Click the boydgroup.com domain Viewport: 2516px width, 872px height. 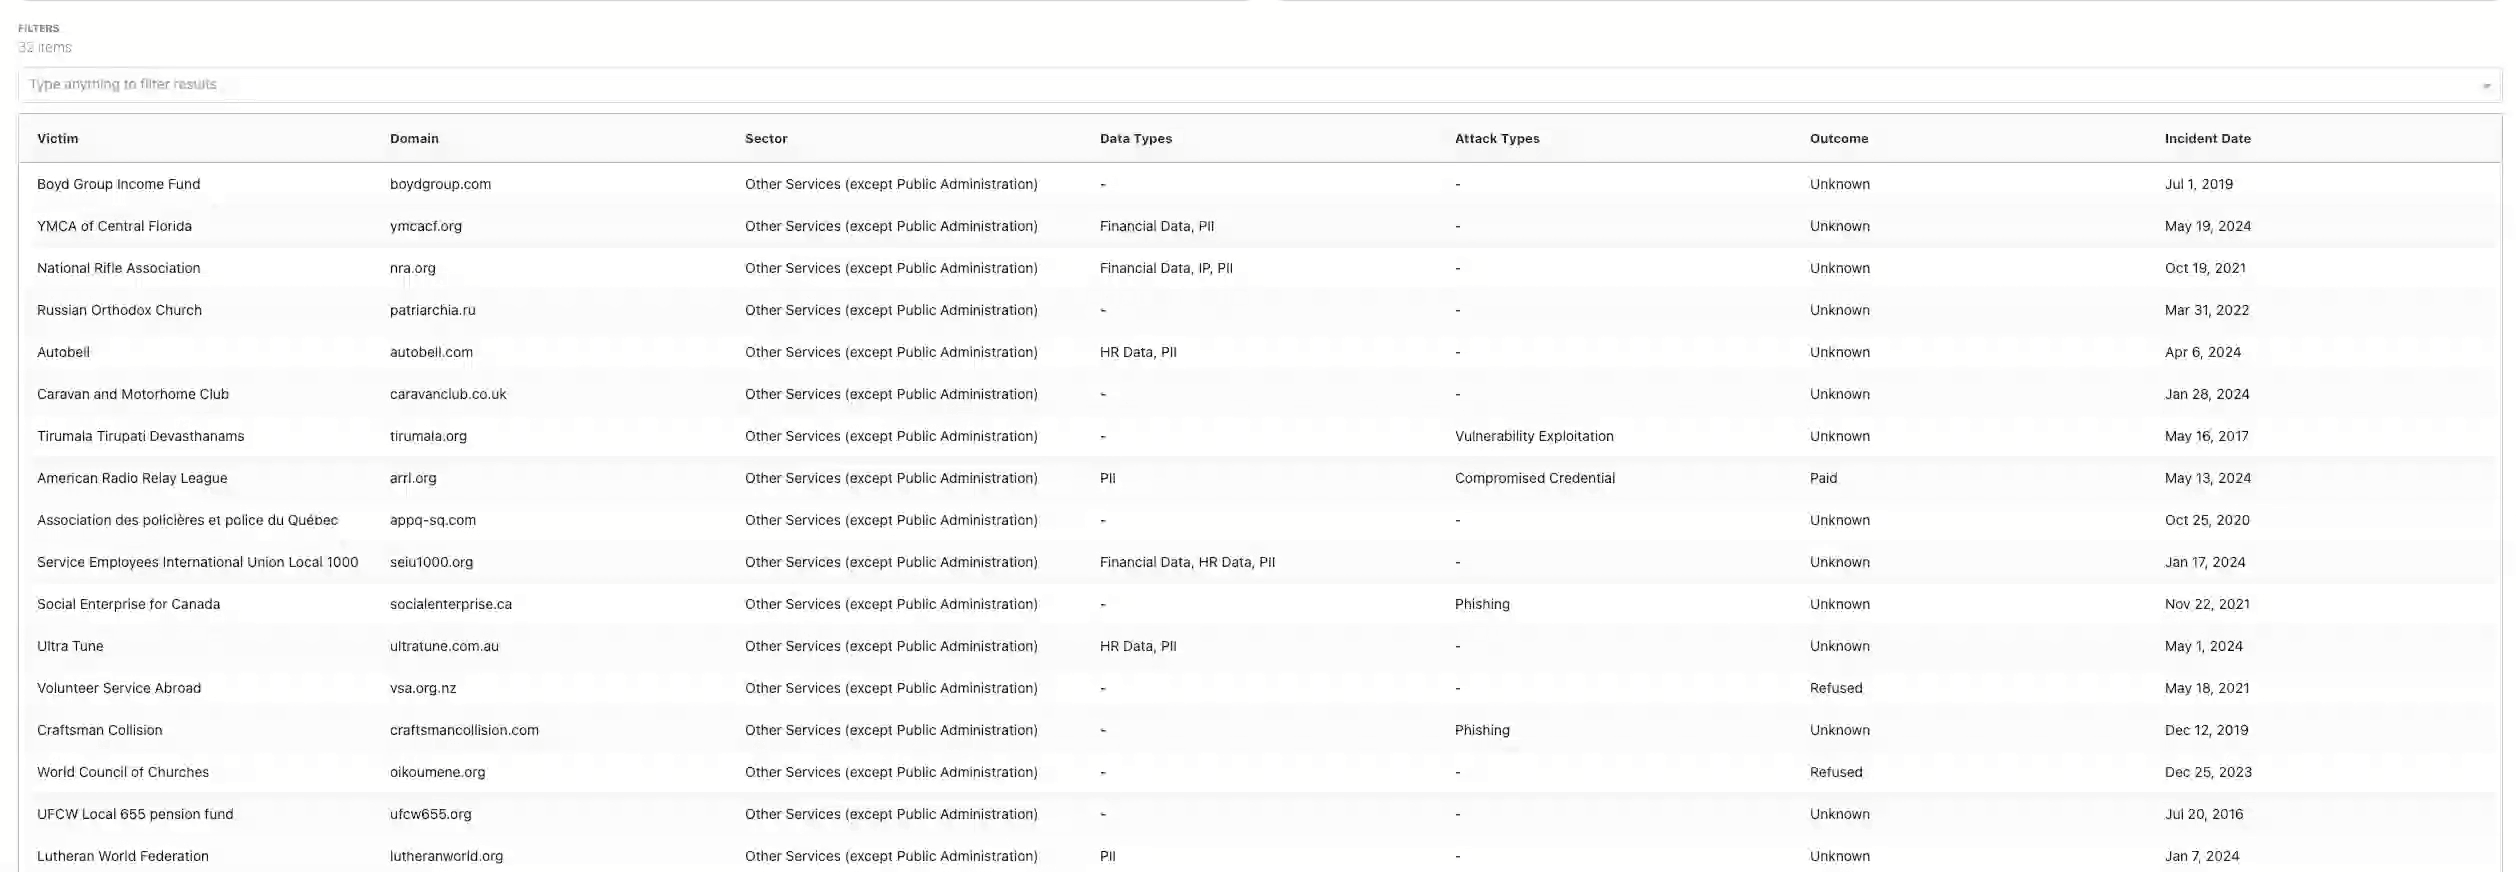441,184
